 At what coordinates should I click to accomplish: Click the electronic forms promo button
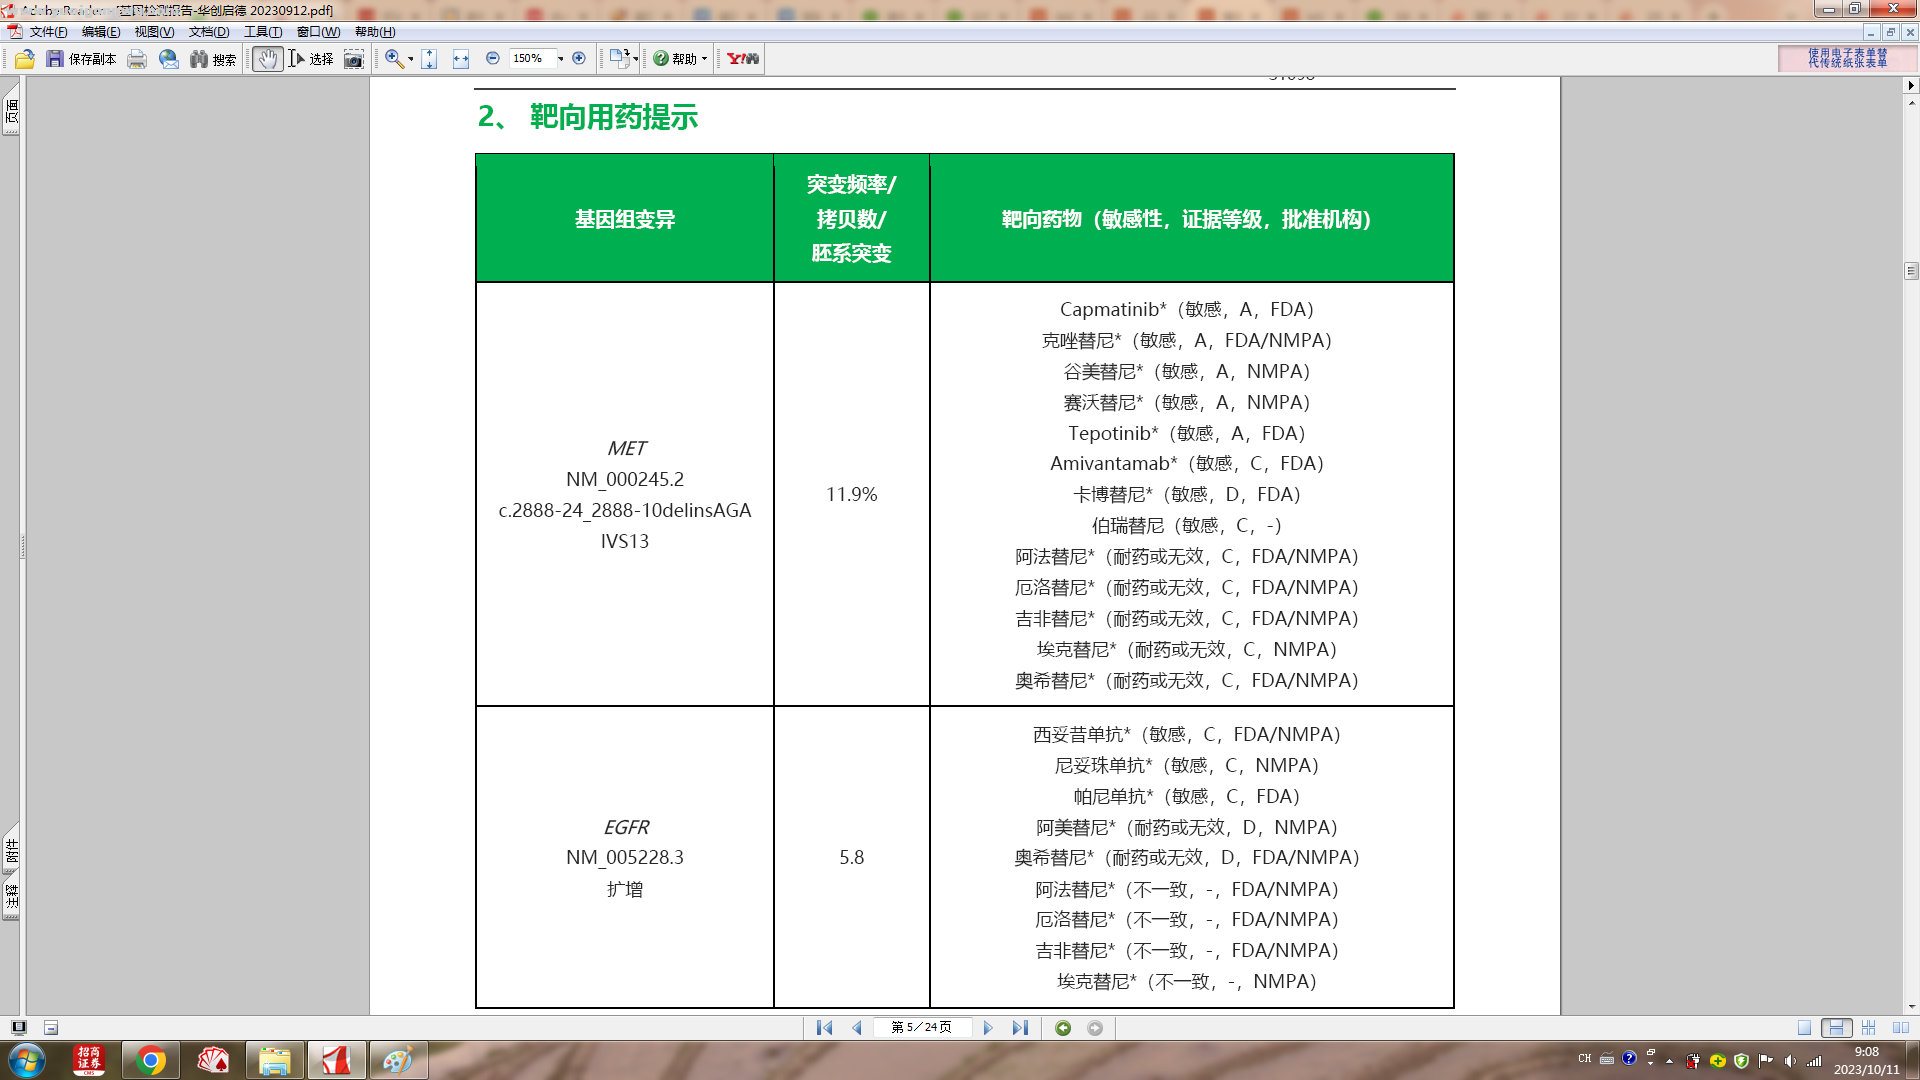click(1847, 59)
